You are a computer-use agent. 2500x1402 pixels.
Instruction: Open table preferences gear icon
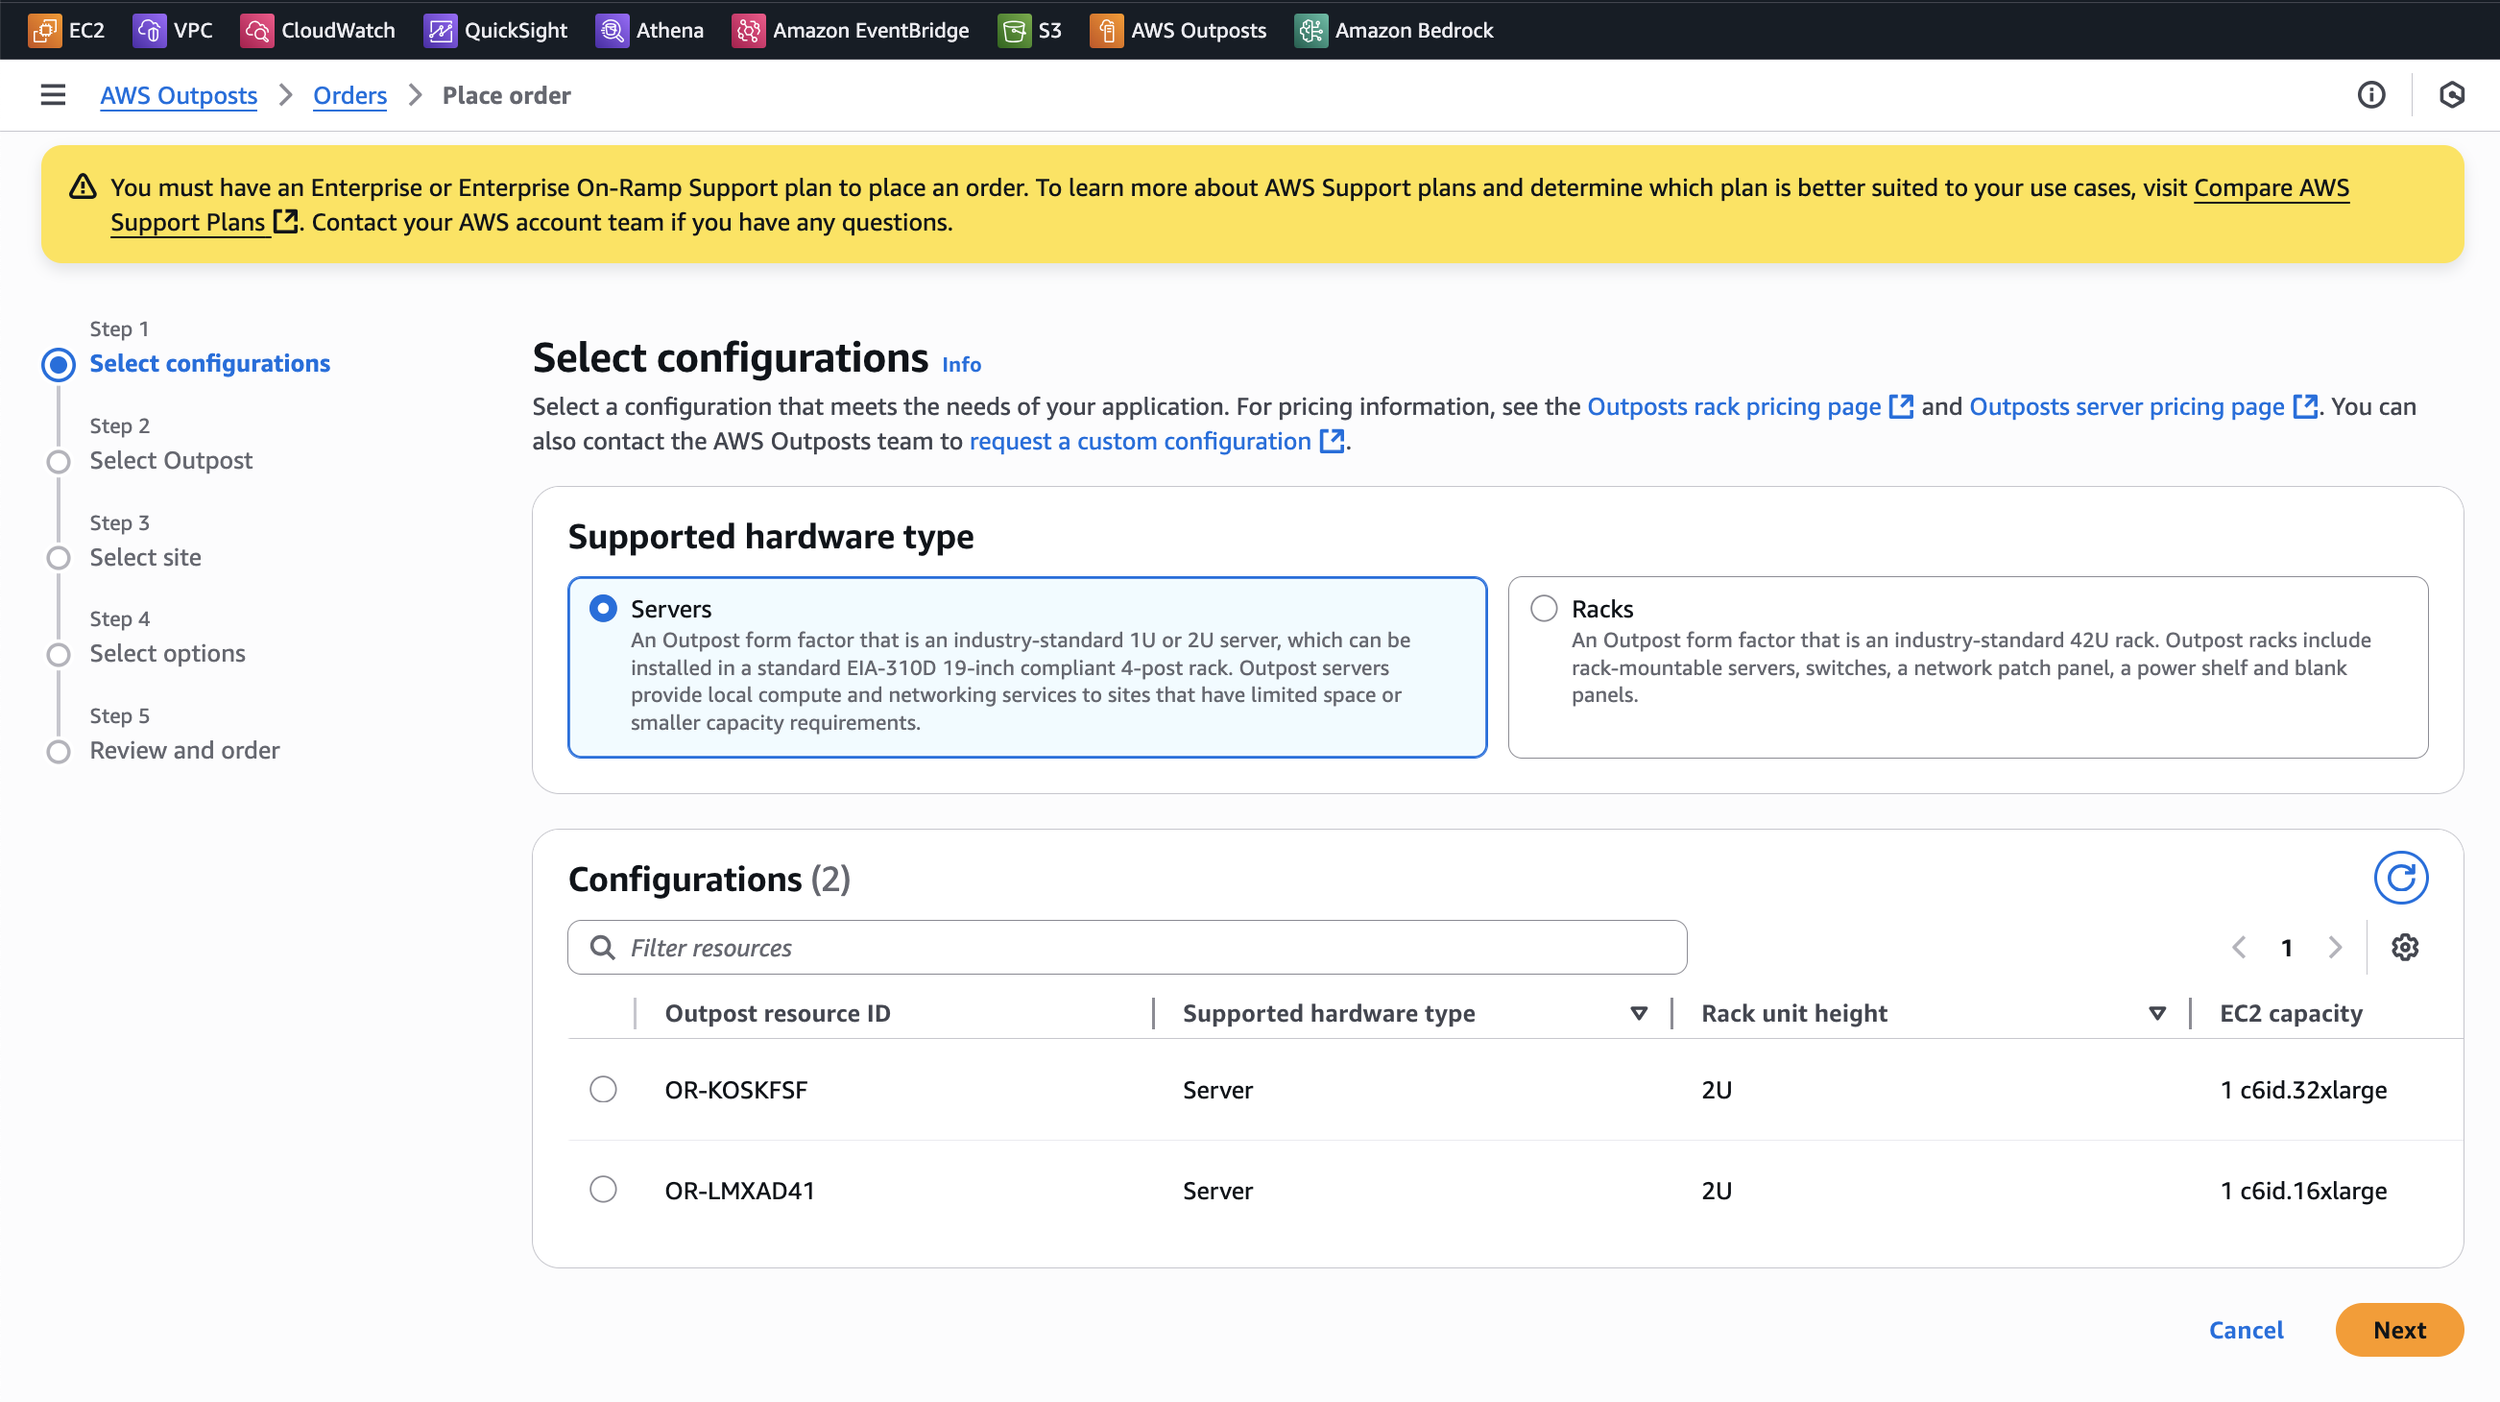click(x=2405, y=947)
